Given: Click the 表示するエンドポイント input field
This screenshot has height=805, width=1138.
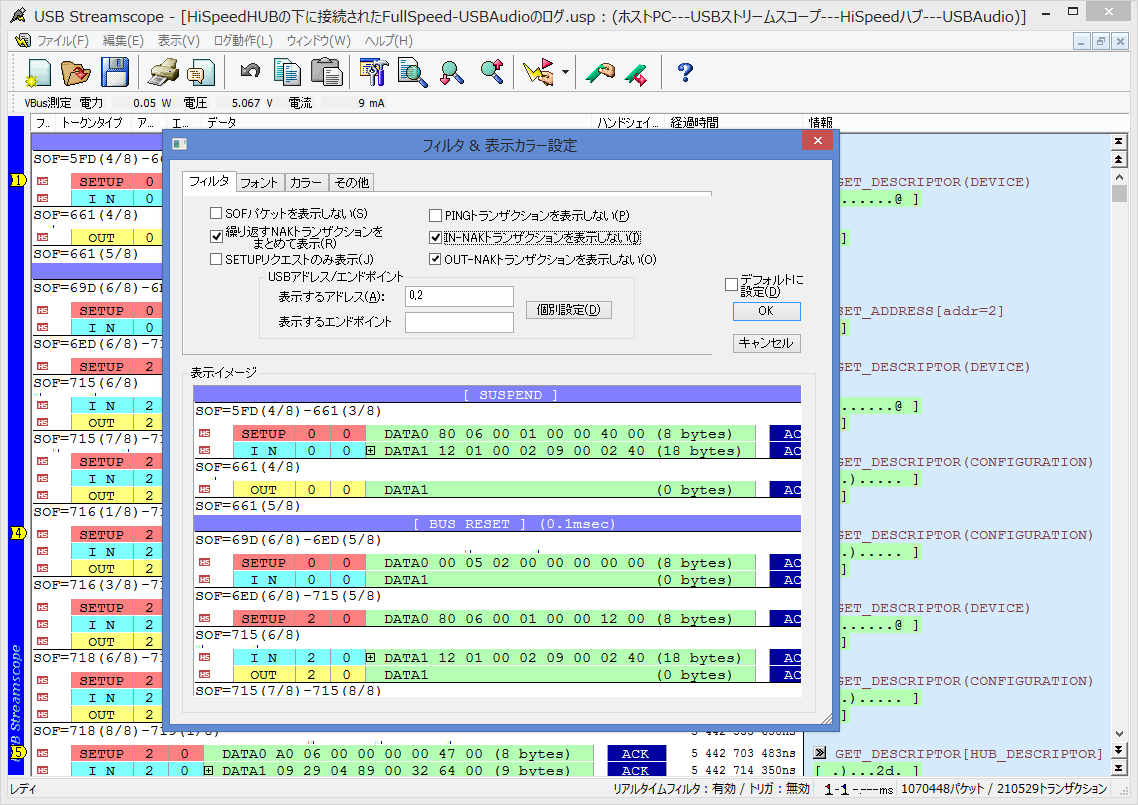Looking at the screenshot, I should point(459,322).
